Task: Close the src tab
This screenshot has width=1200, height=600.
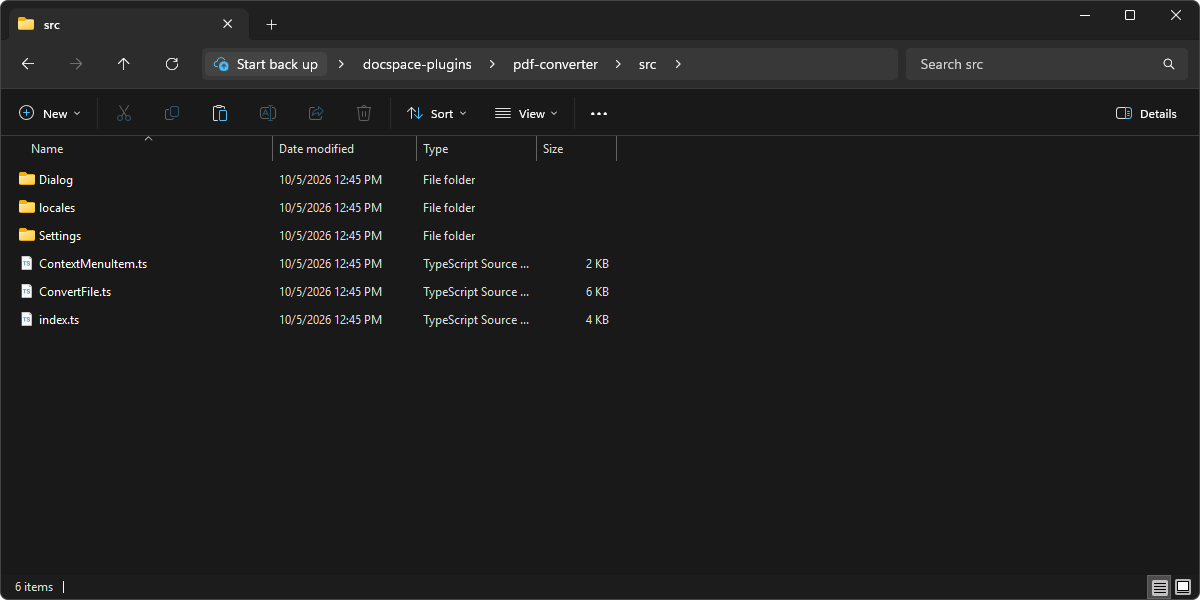Action: tap(228, 24)
